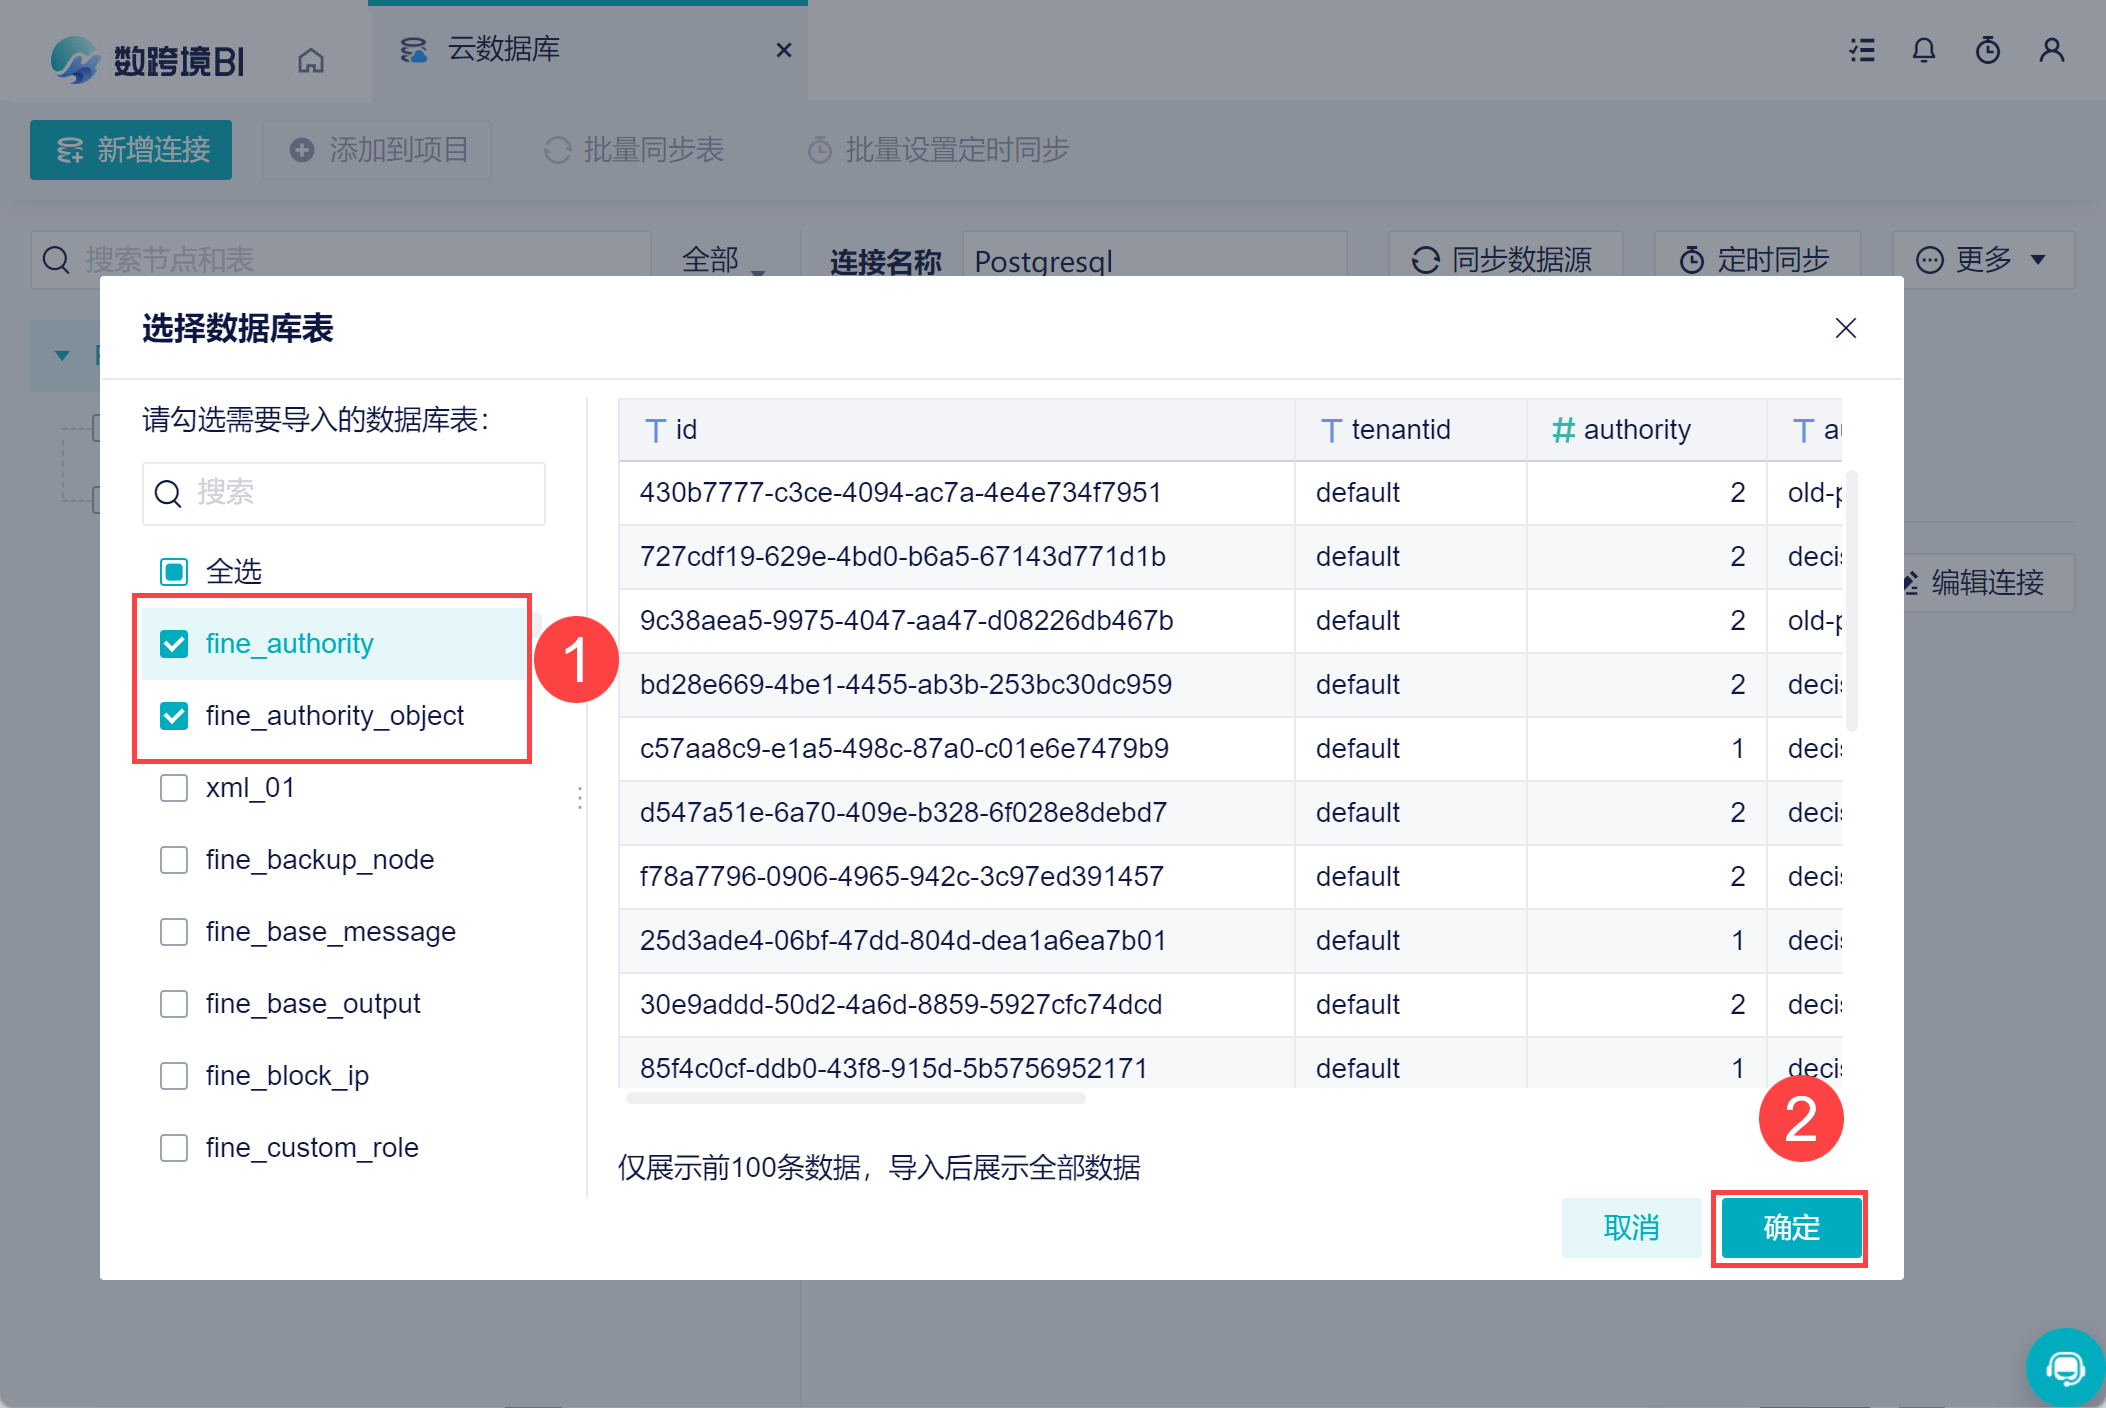This screenshot has height=1408, width=2106.
Task: Open user profile icon
Action: click(x=2052, y=51)
